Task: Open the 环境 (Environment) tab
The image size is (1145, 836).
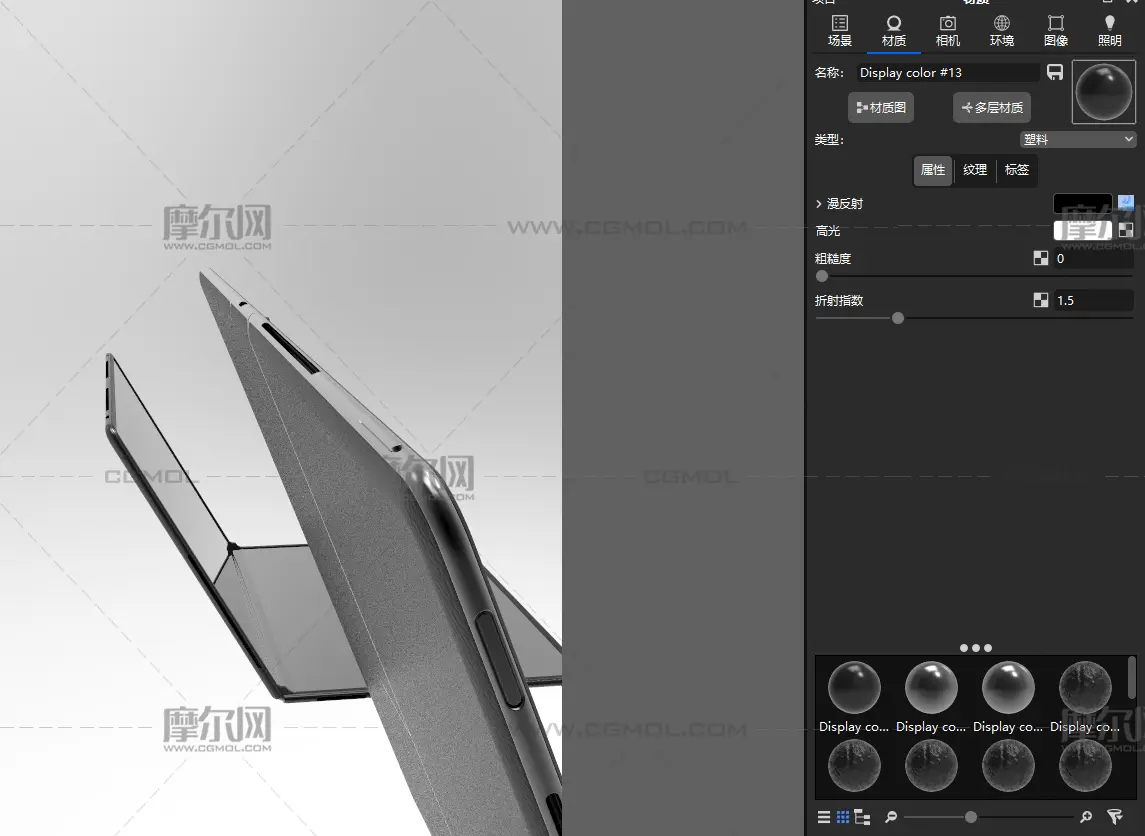Action: point(1001,31)
